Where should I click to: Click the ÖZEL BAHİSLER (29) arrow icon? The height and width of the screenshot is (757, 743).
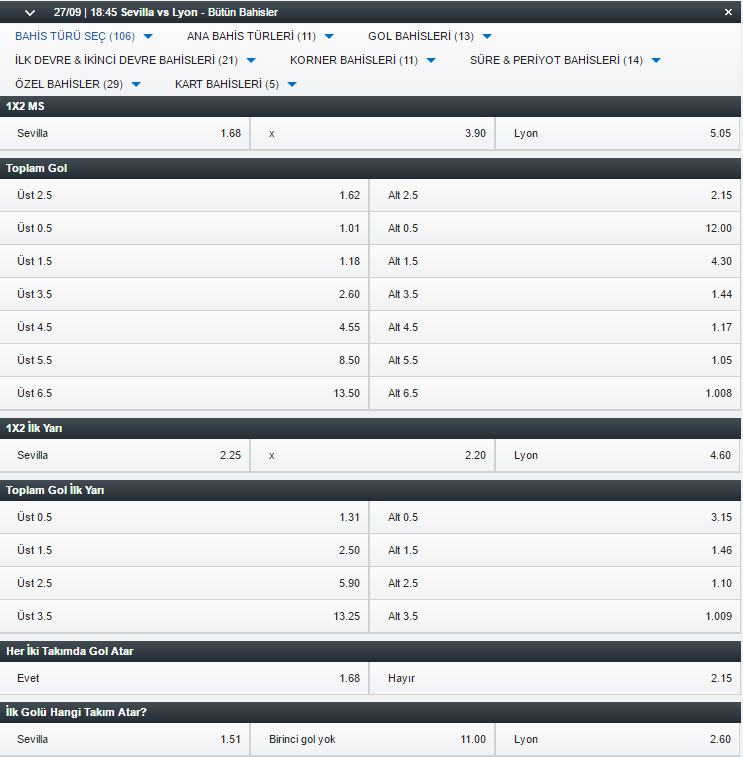[x=136, y=84]
